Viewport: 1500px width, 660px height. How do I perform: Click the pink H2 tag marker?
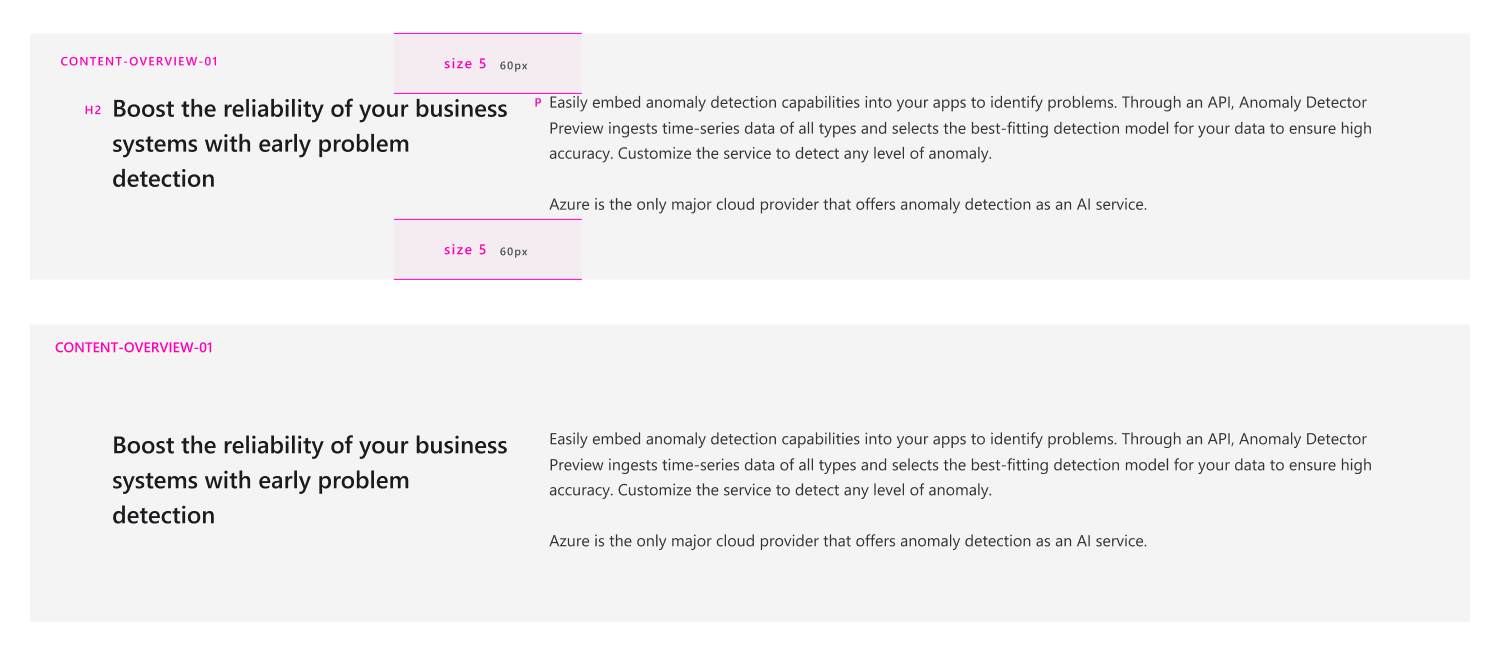pos(93,110)
